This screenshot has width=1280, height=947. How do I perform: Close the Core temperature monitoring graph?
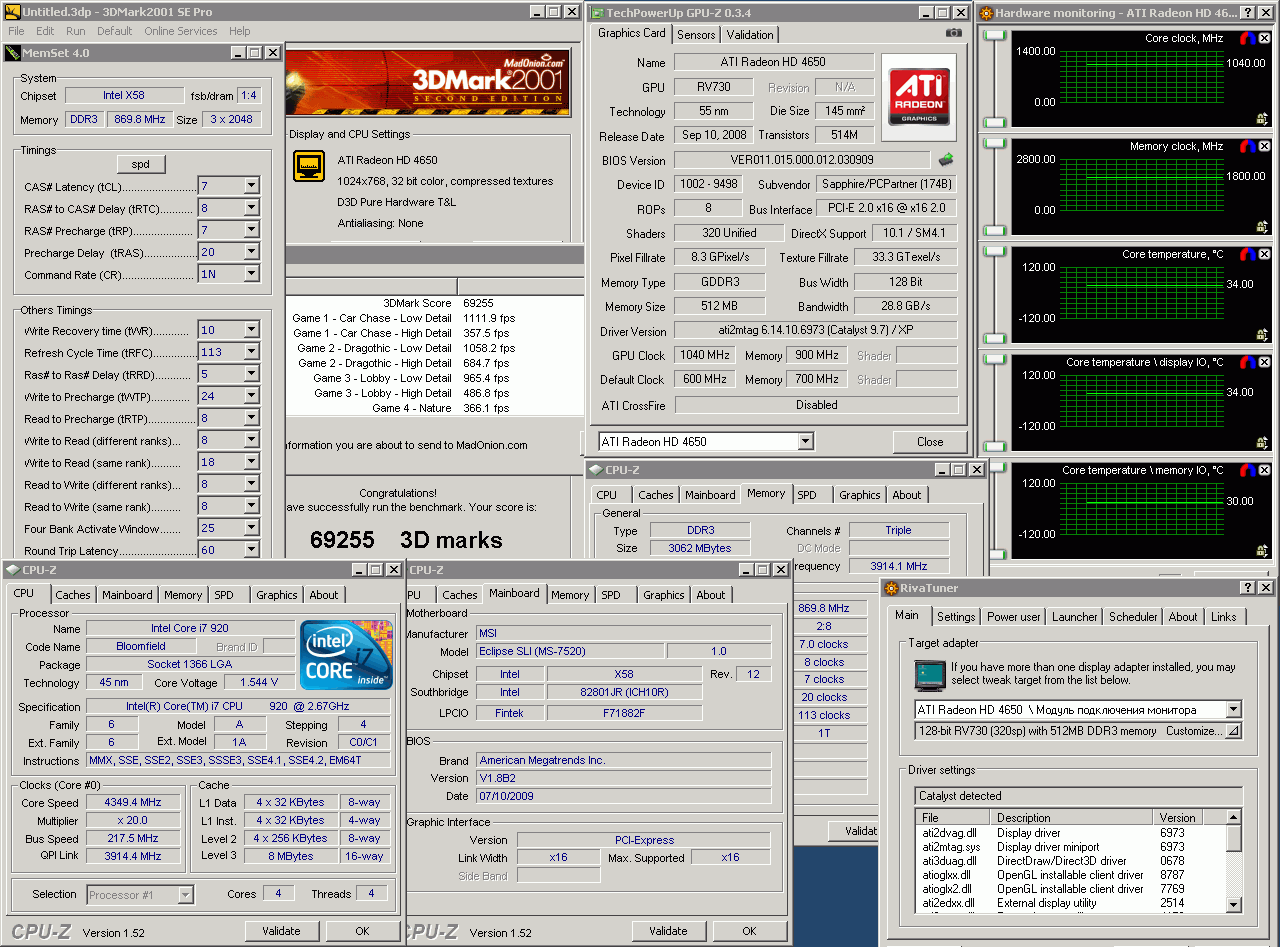(x=1264, y=254)
